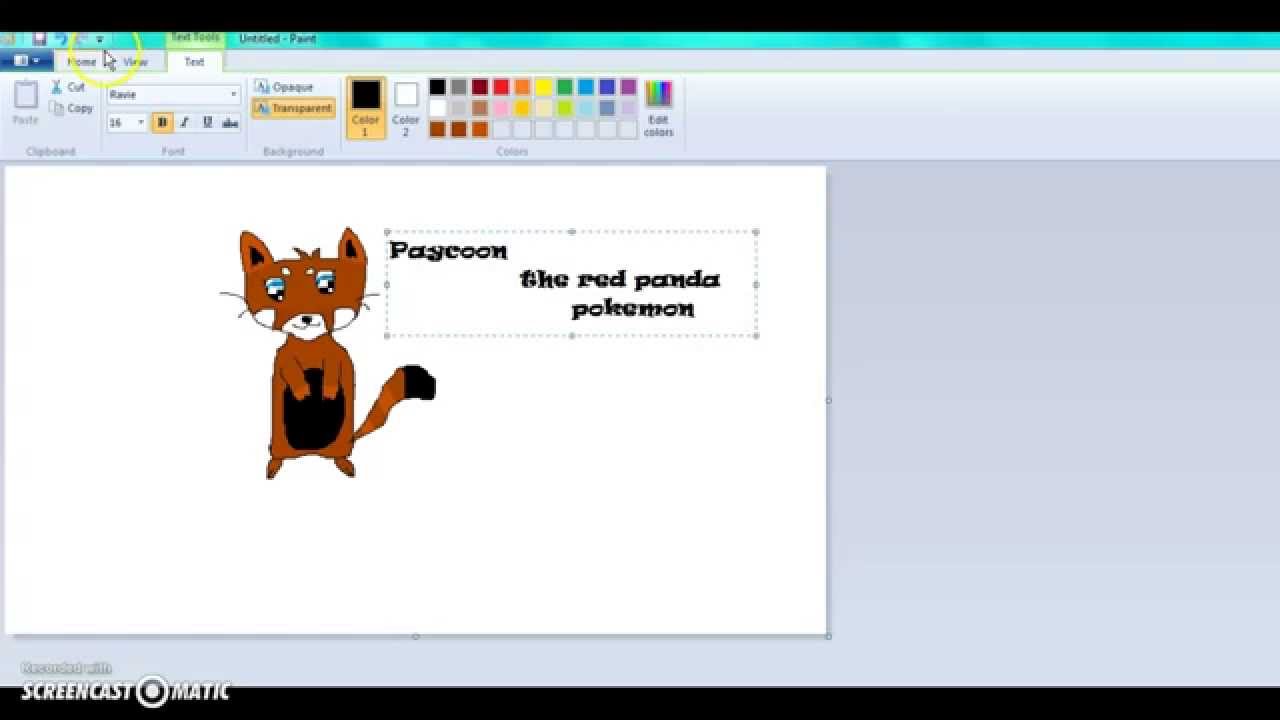
Task: Toggle Underline text formatting
Action: [207, 122]
